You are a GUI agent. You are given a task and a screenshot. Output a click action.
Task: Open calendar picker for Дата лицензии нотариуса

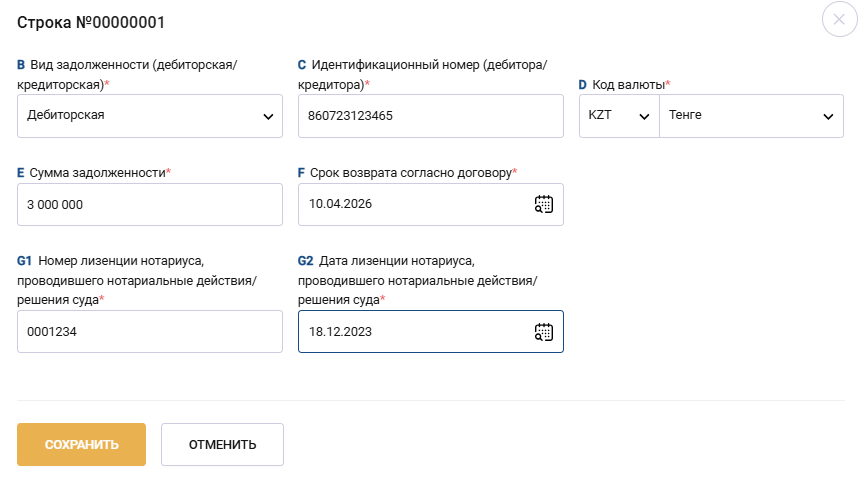tap(543, 332)
